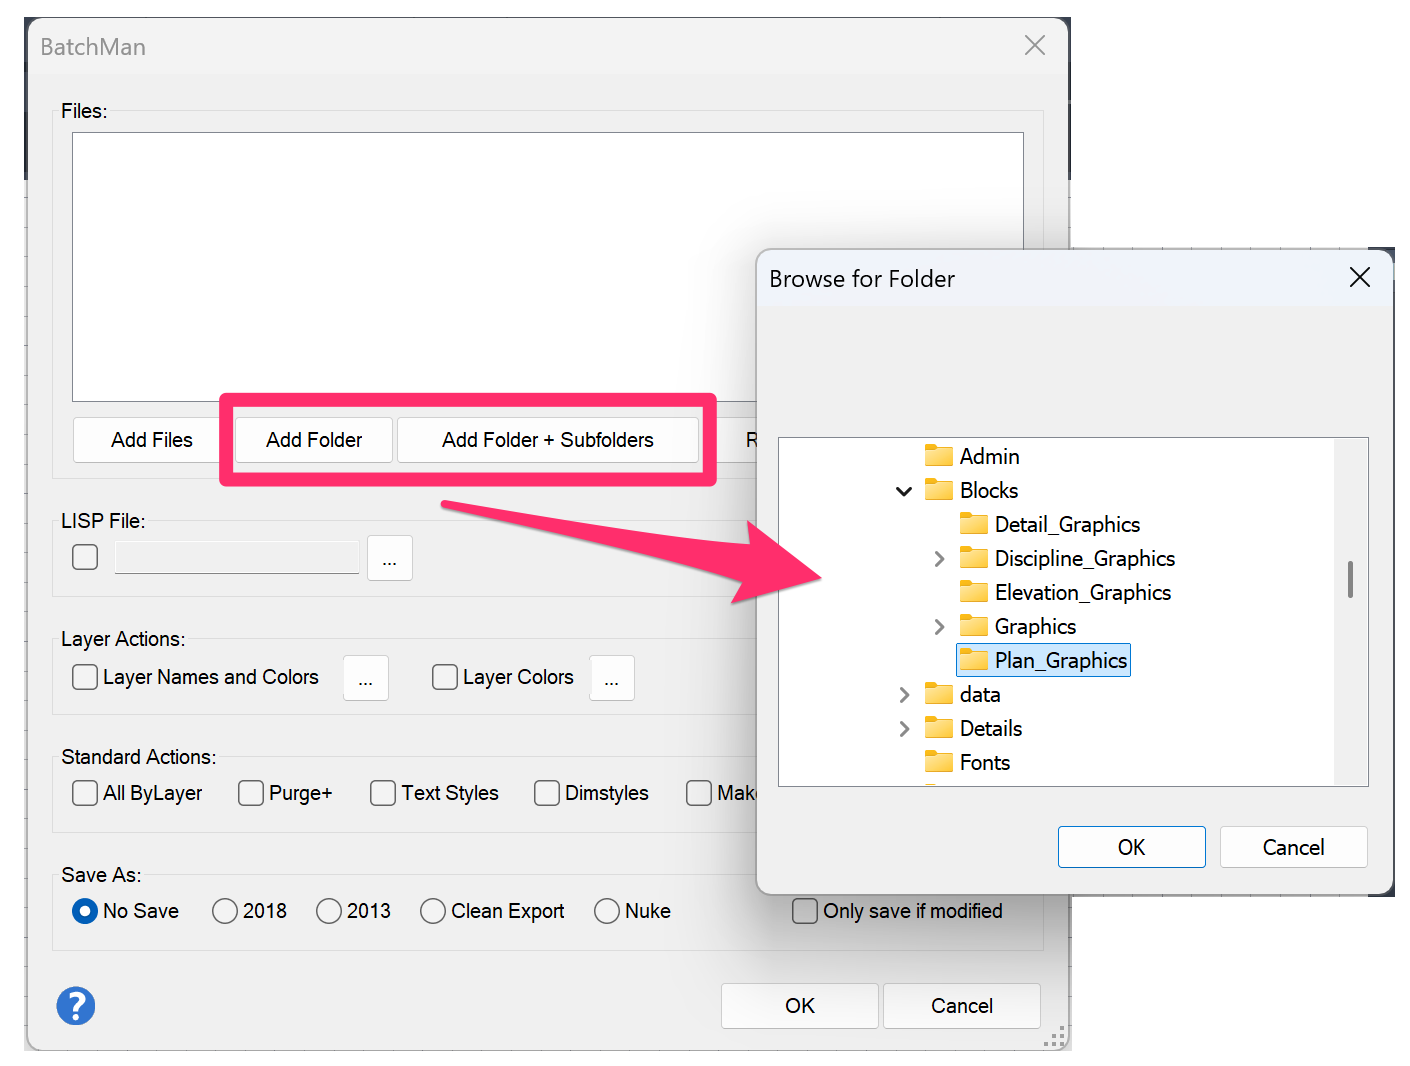Viewport: 1410px width, 1066px height.
Task: Click the Blocks folder icon
Action: (939, 490)
